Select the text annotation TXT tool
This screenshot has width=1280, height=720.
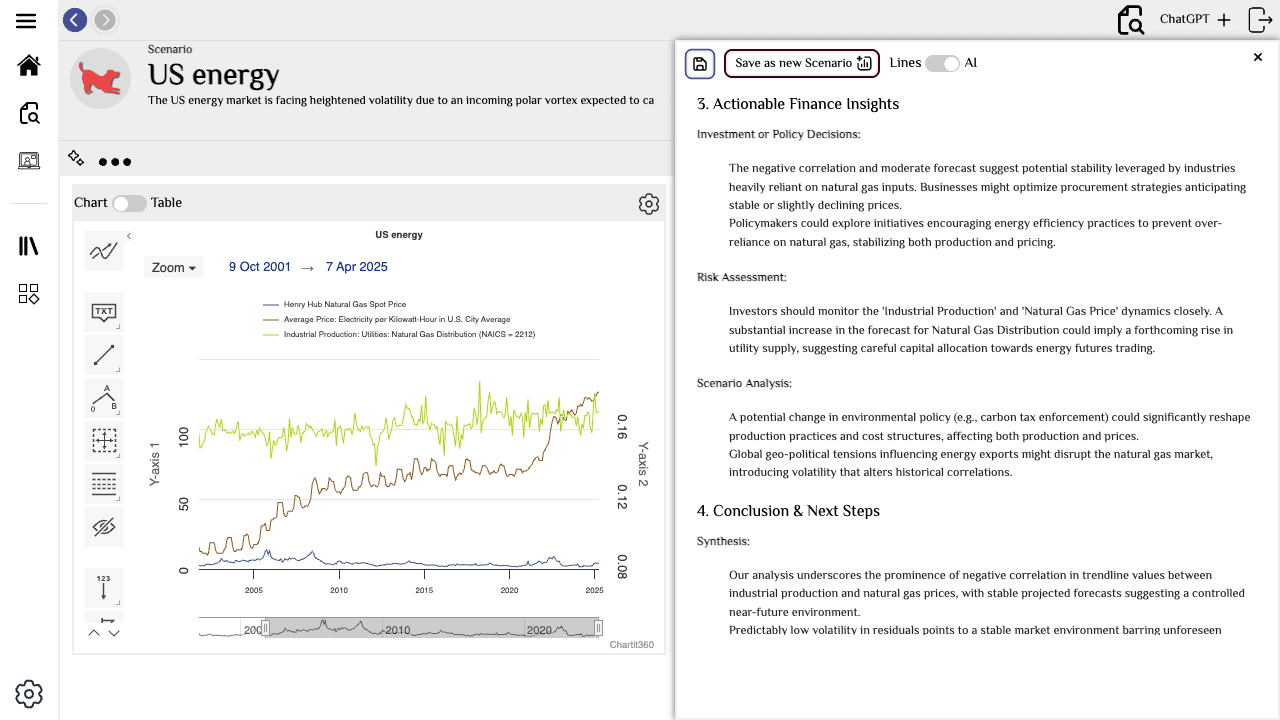[104, 312]
